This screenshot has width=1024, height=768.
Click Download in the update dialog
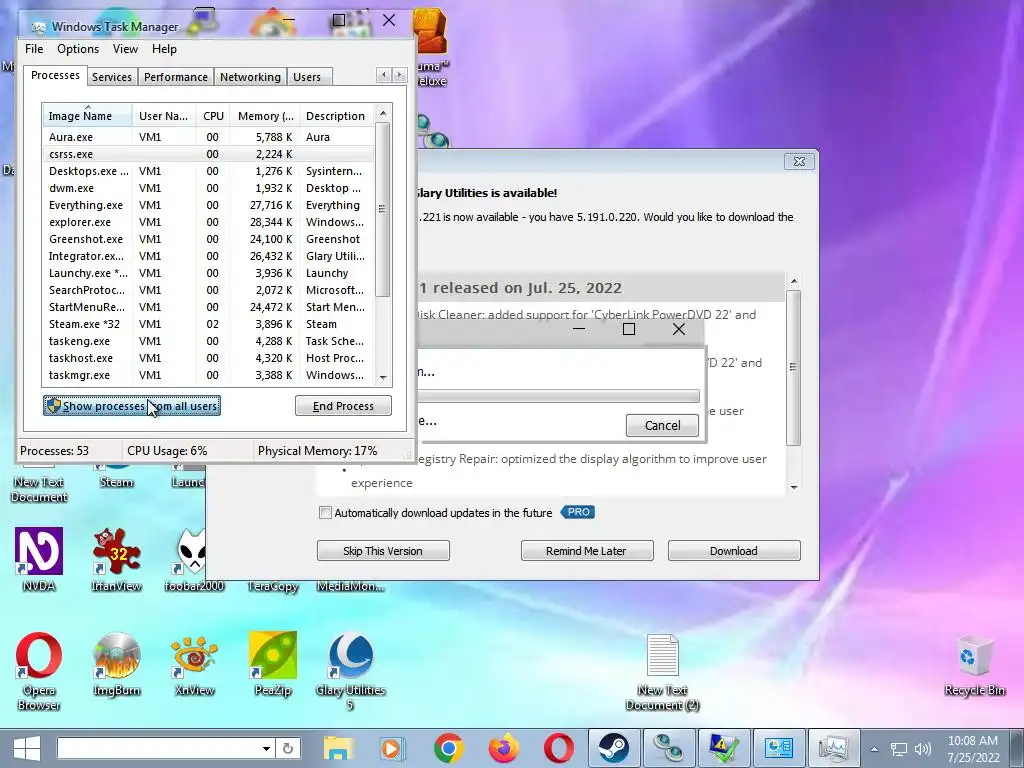734,551
